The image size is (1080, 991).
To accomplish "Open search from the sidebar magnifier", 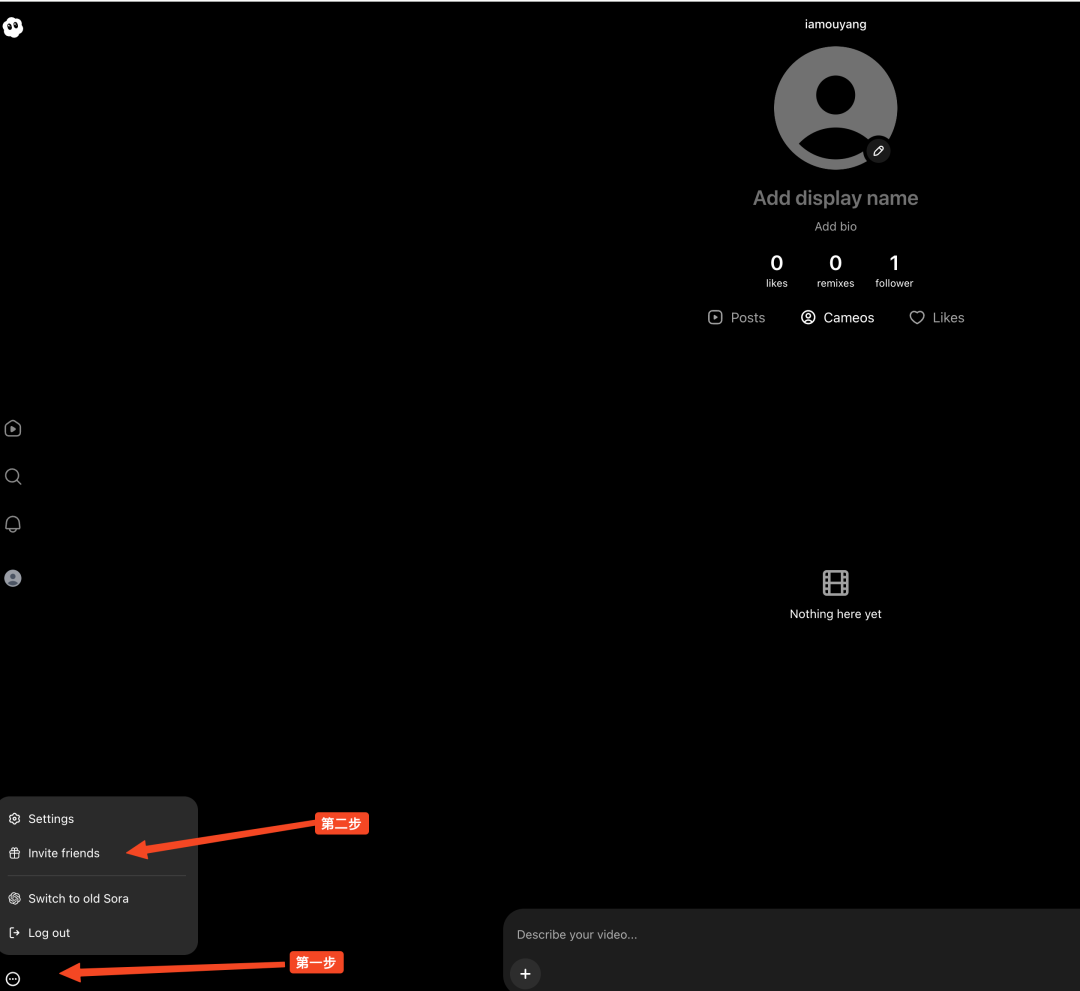I will (13, 477).
